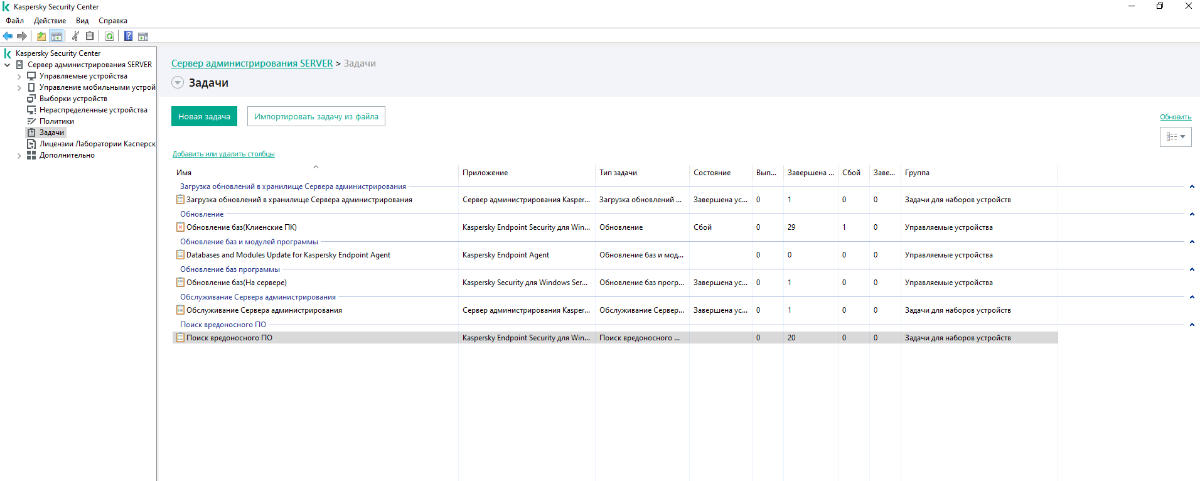Expand the Дополнительно tree node

[x=19, y=155]
